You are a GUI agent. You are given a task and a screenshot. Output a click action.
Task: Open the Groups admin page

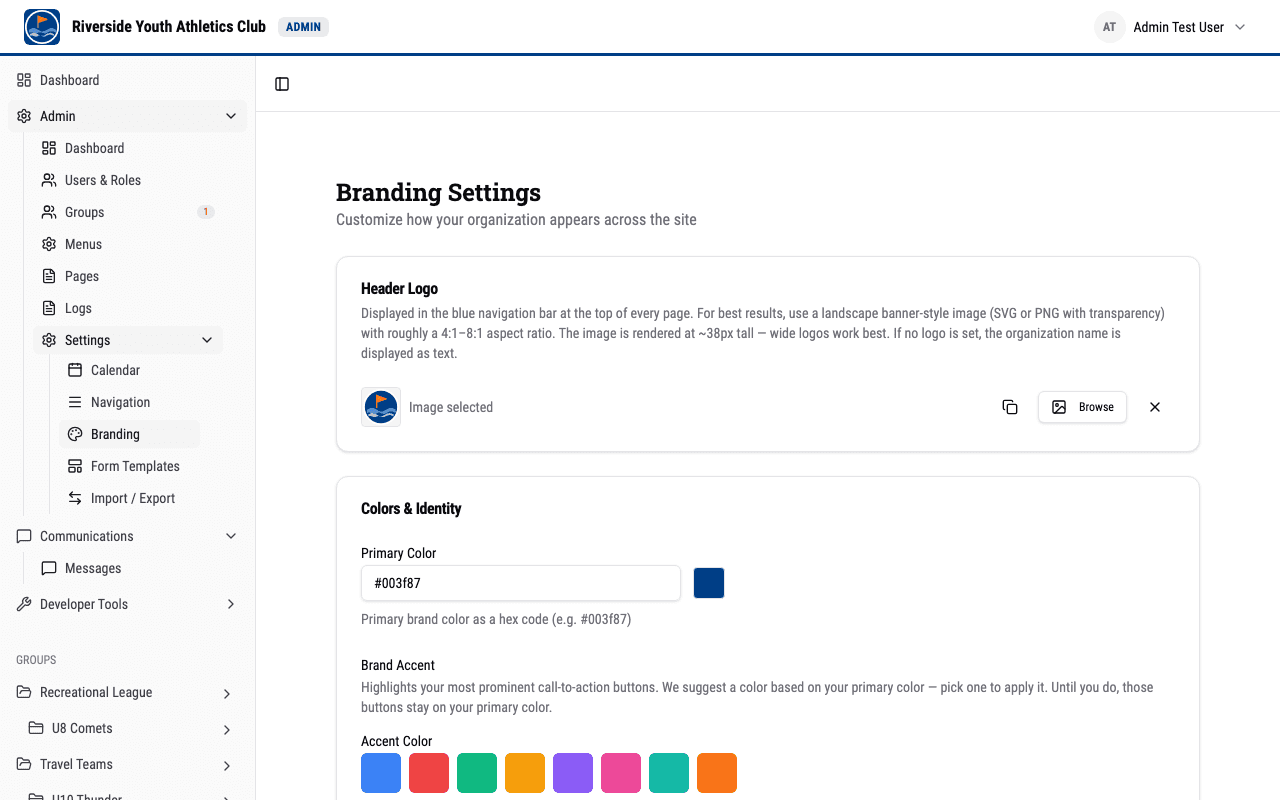tap(128, 212)
